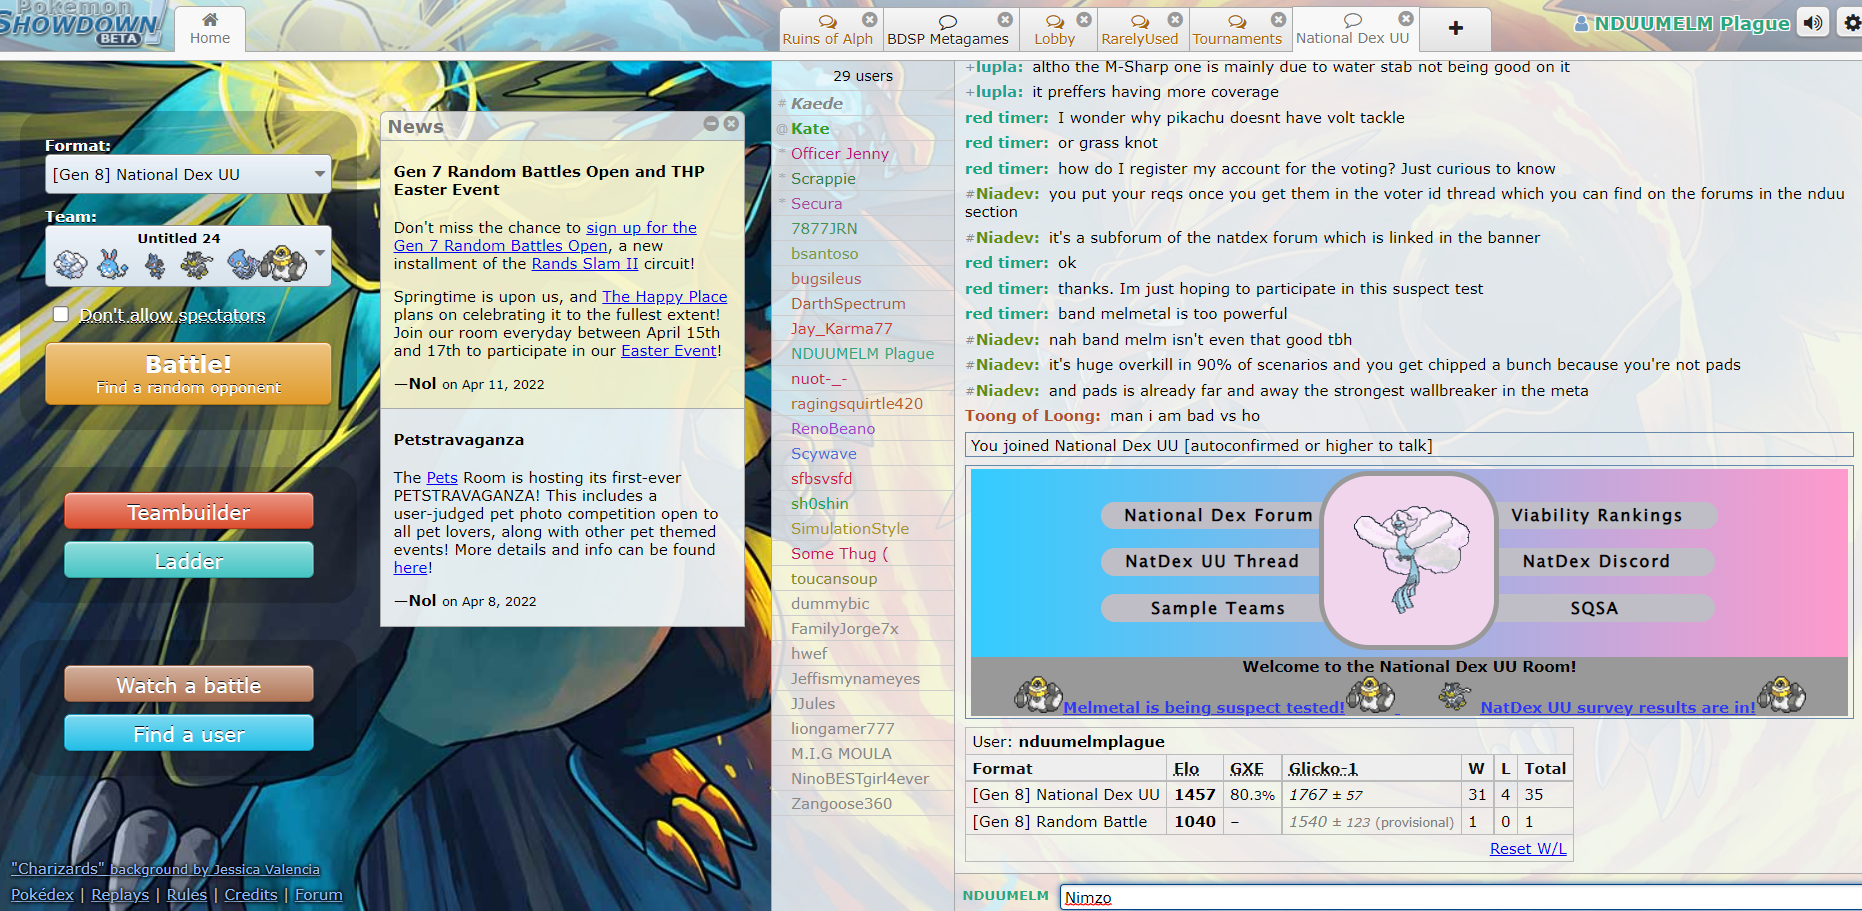
Task: Click Battle! find a random opponent
Action: [x=188, y=374]
